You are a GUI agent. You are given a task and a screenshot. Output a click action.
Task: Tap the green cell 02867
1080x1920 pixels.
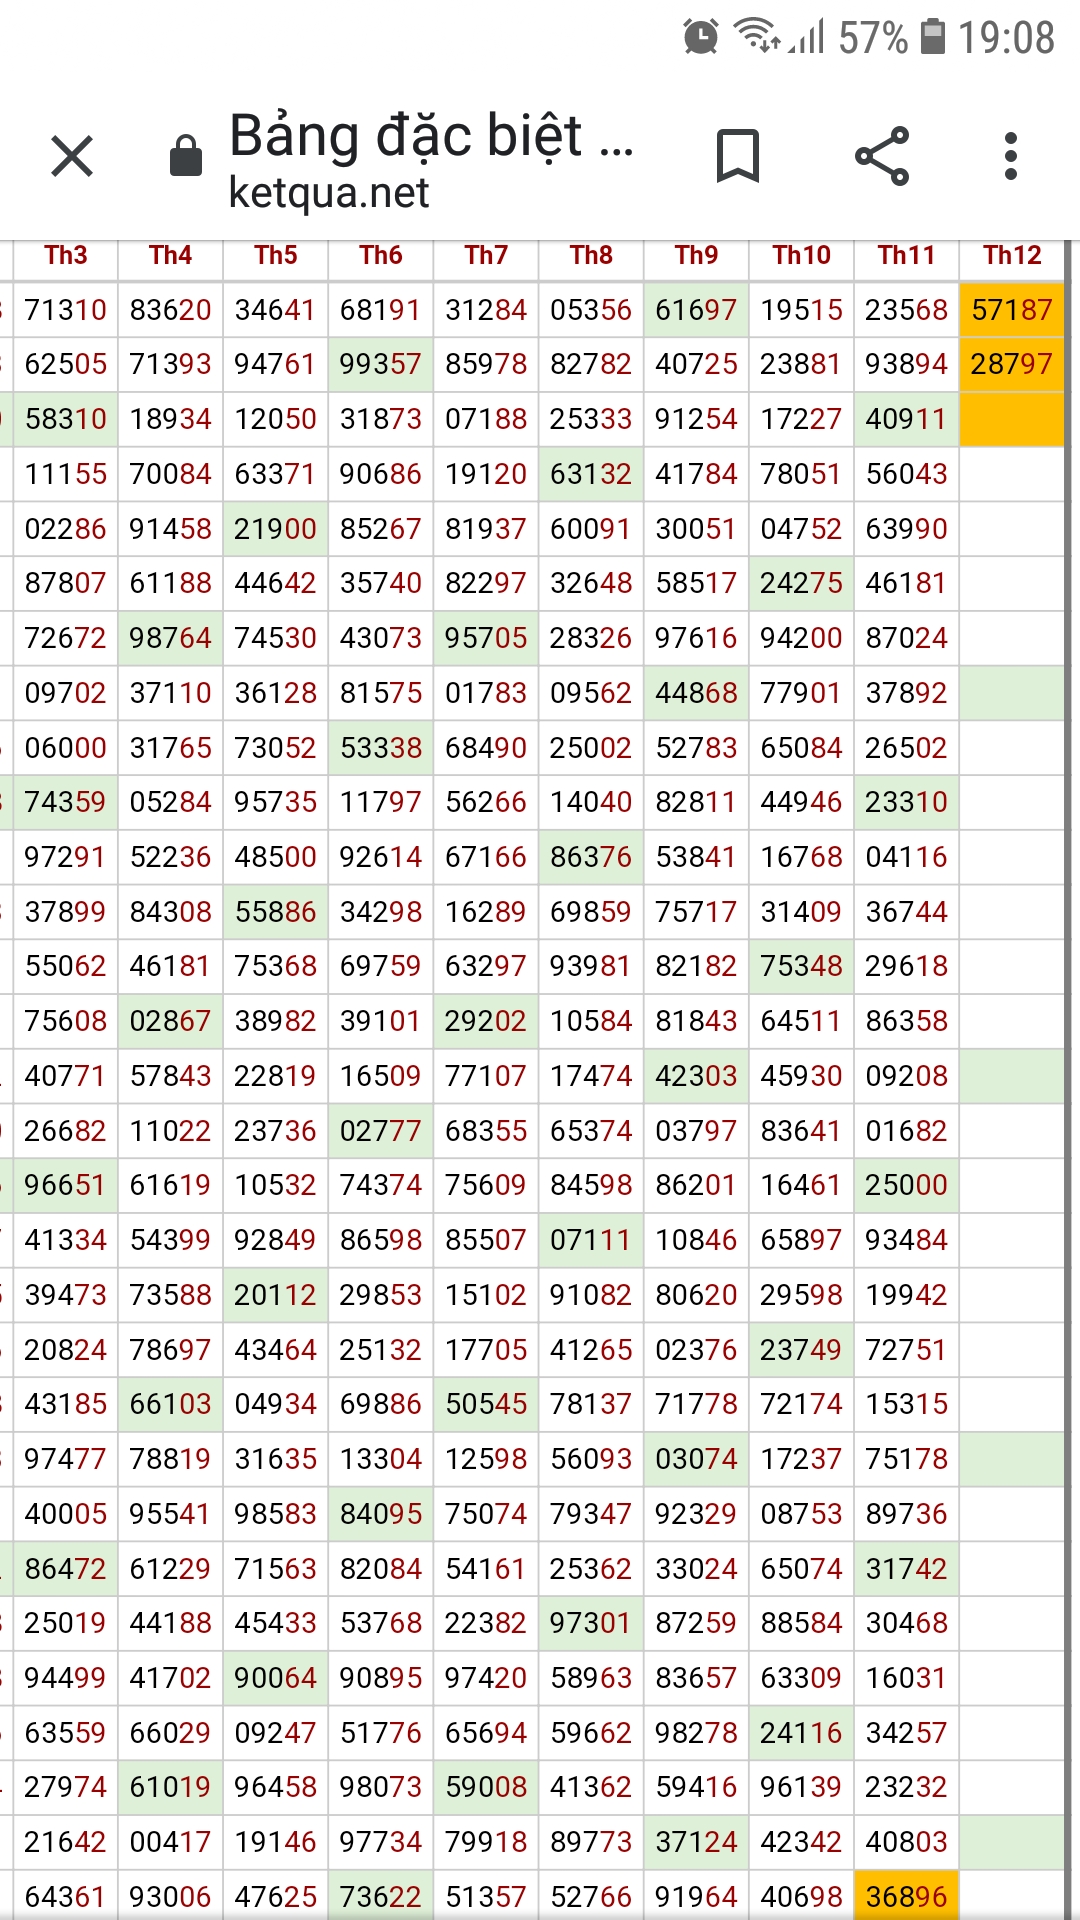[171, 1021]
